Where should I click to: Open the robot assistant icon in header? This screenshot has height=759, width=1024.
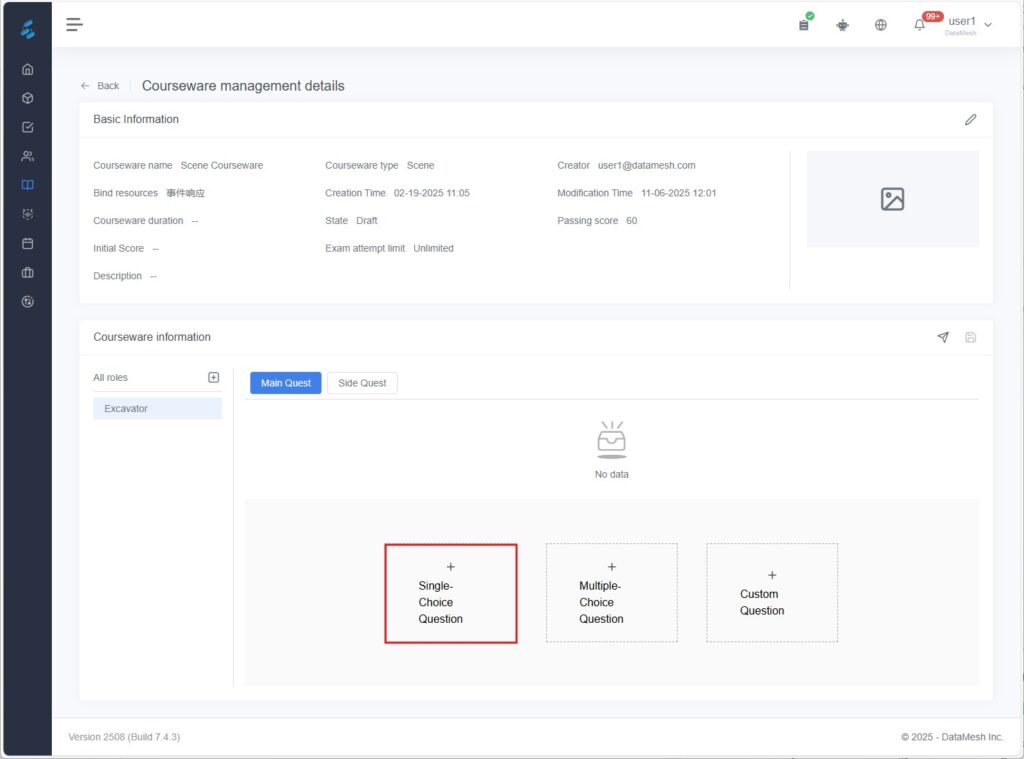842,25
